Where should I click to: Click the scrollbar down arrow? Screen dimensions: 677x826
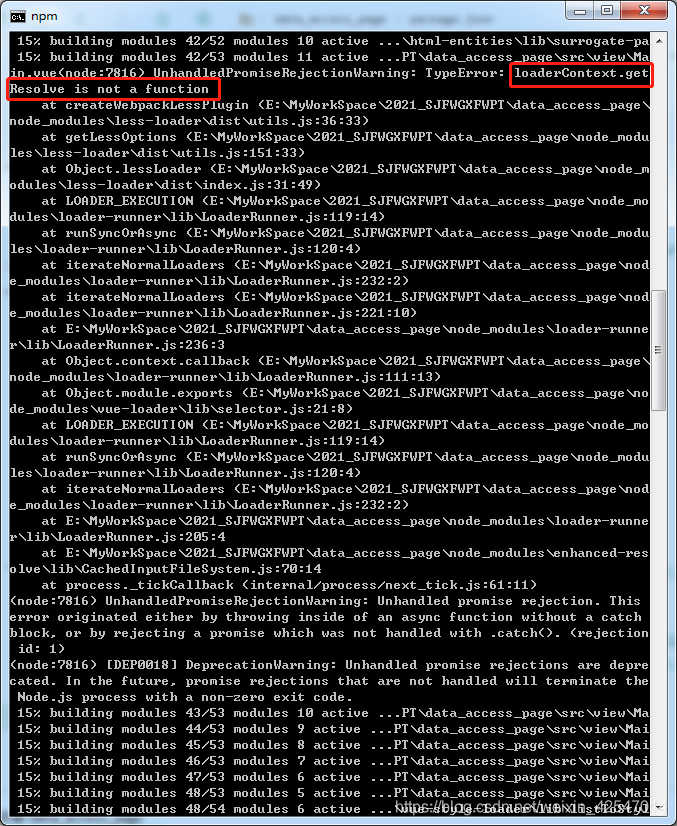coord(659,807)
